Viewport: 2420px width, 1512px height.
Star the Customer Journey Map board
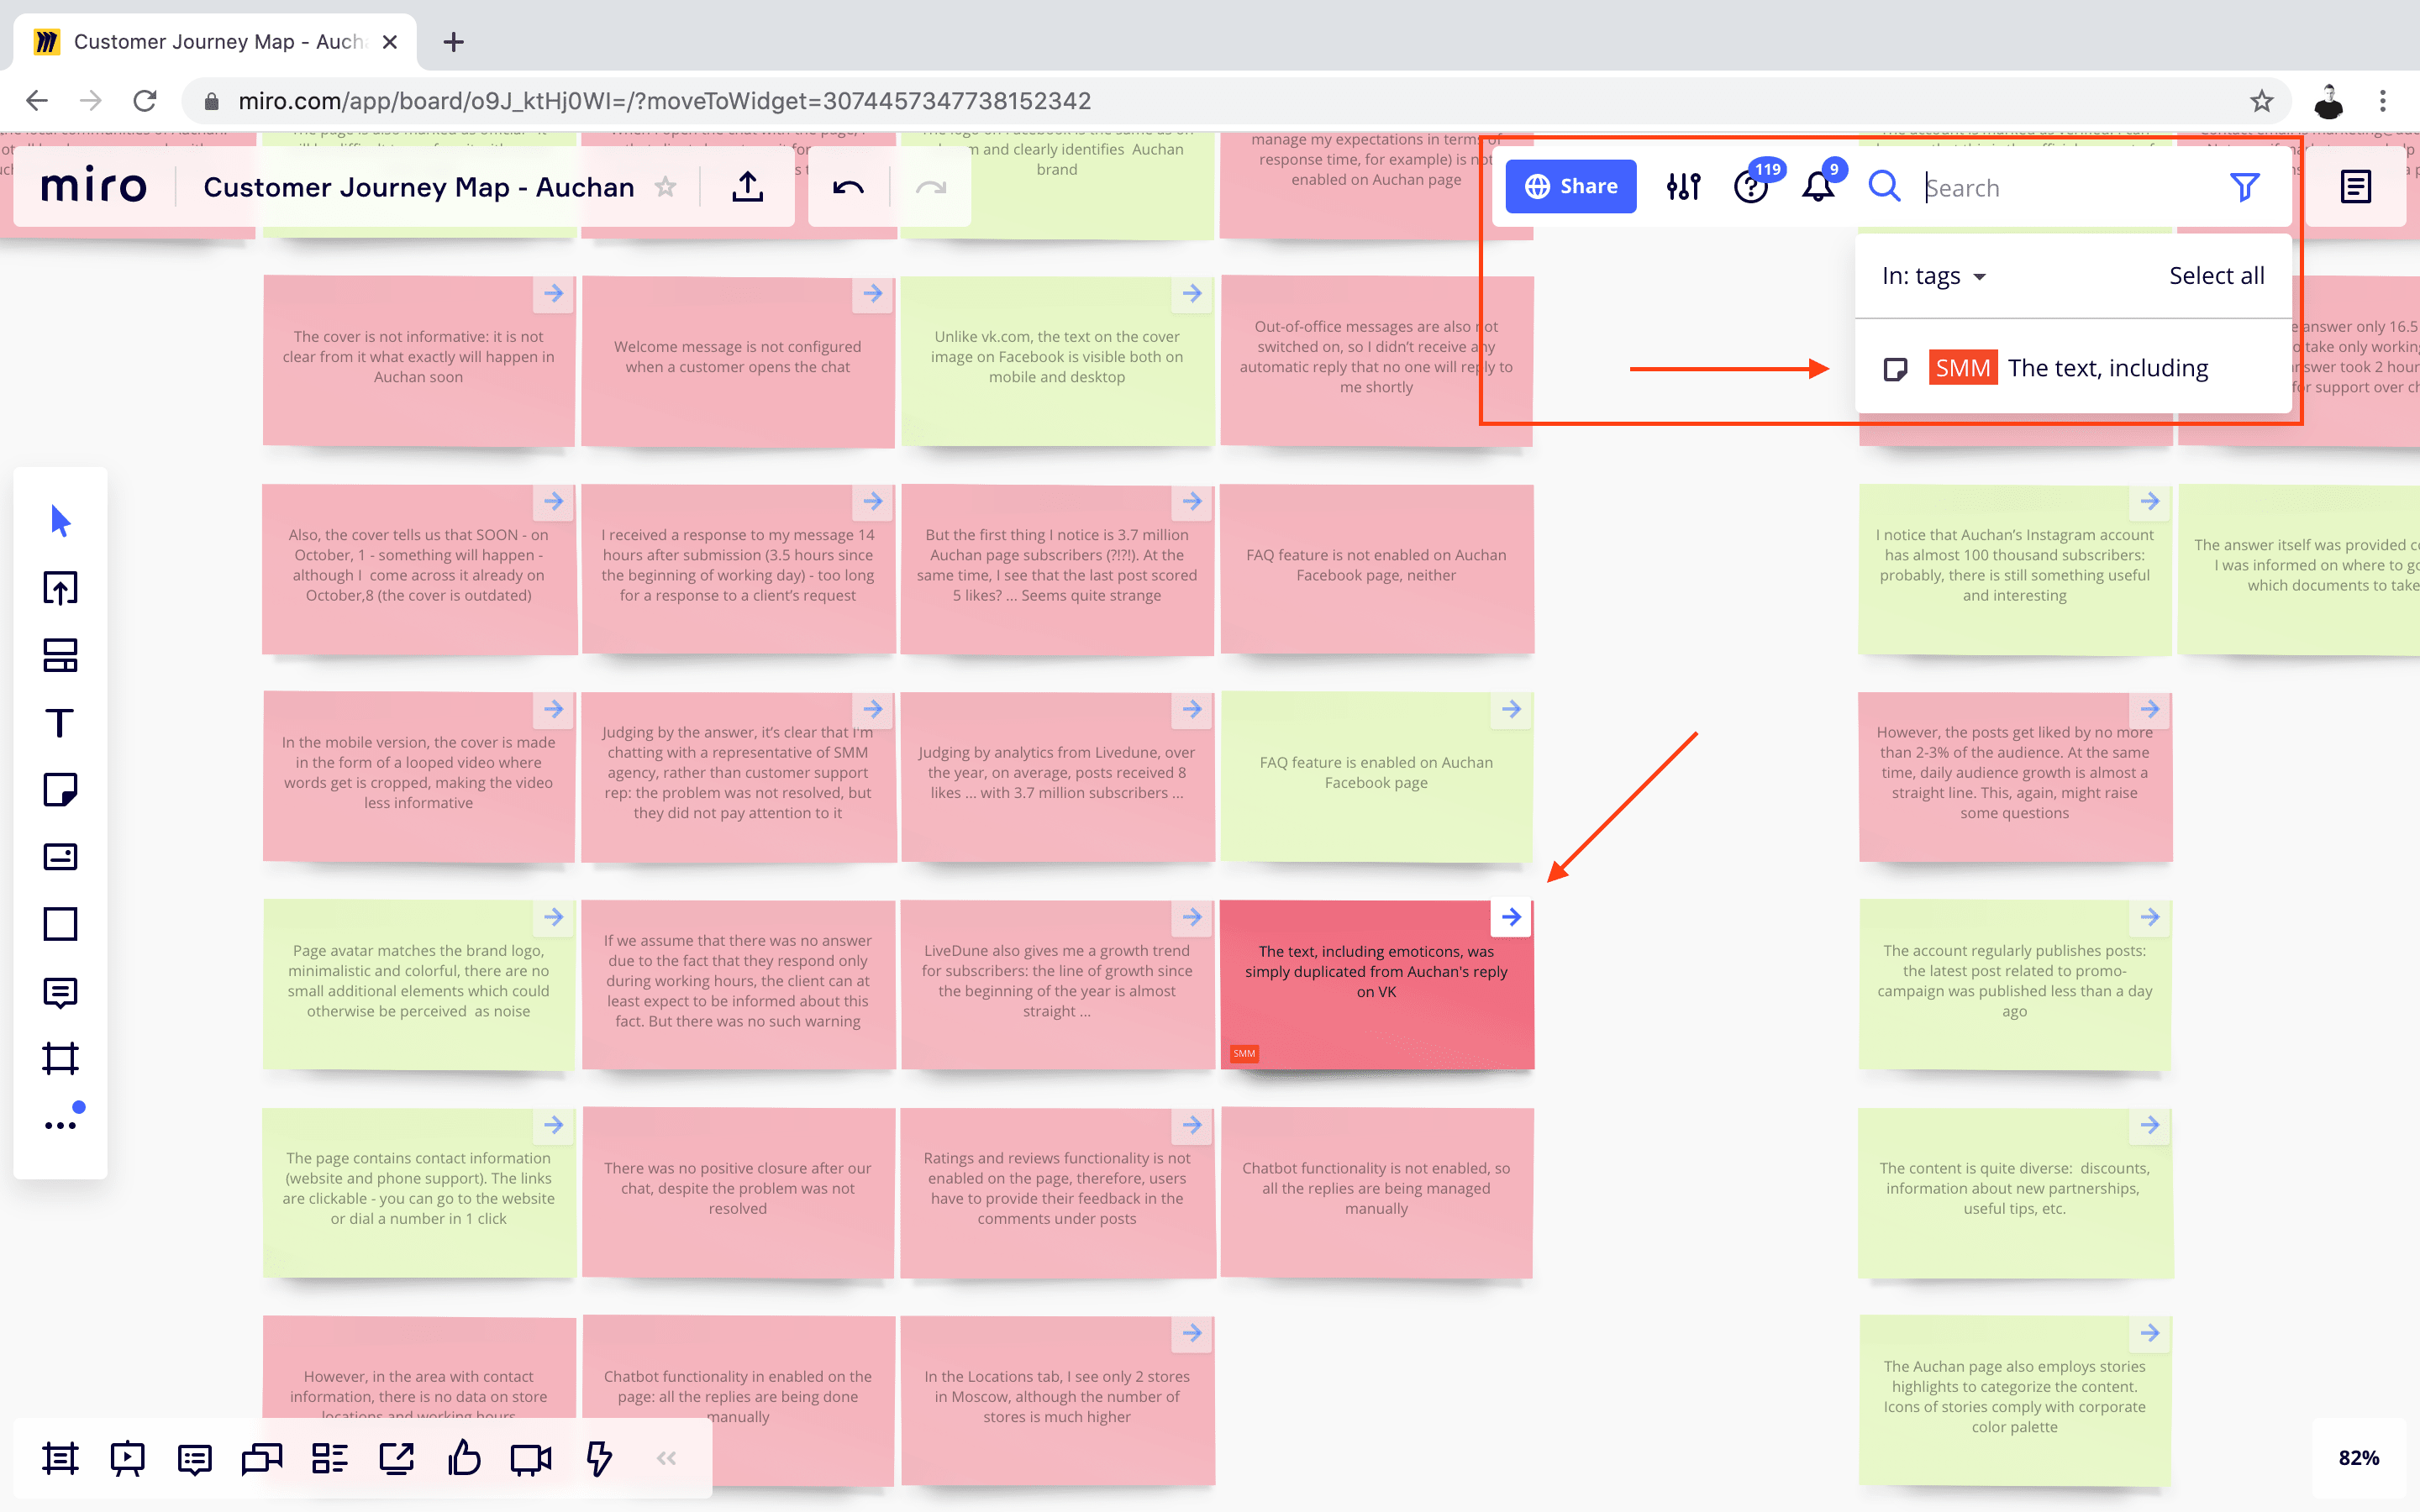click(x=665, y=187)
